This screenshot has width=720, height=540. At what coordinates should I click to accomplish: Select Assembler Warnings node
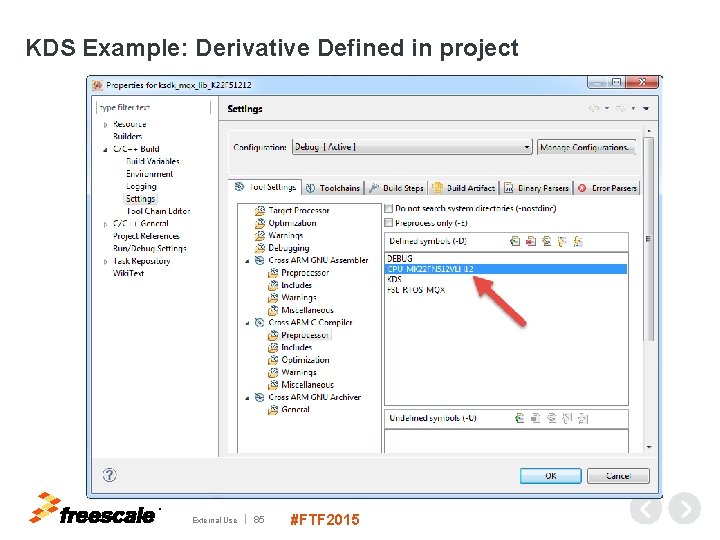click(x=292, y=298)
